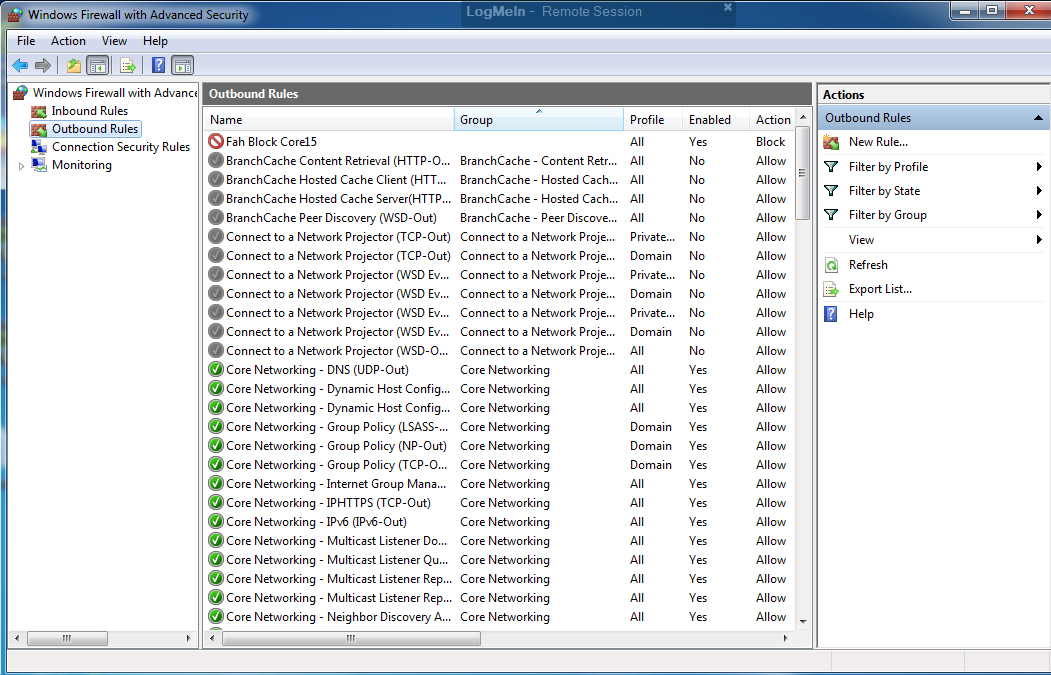Click the Export List toolbar icon
The image size is (1051, 675).
[127, 65]
